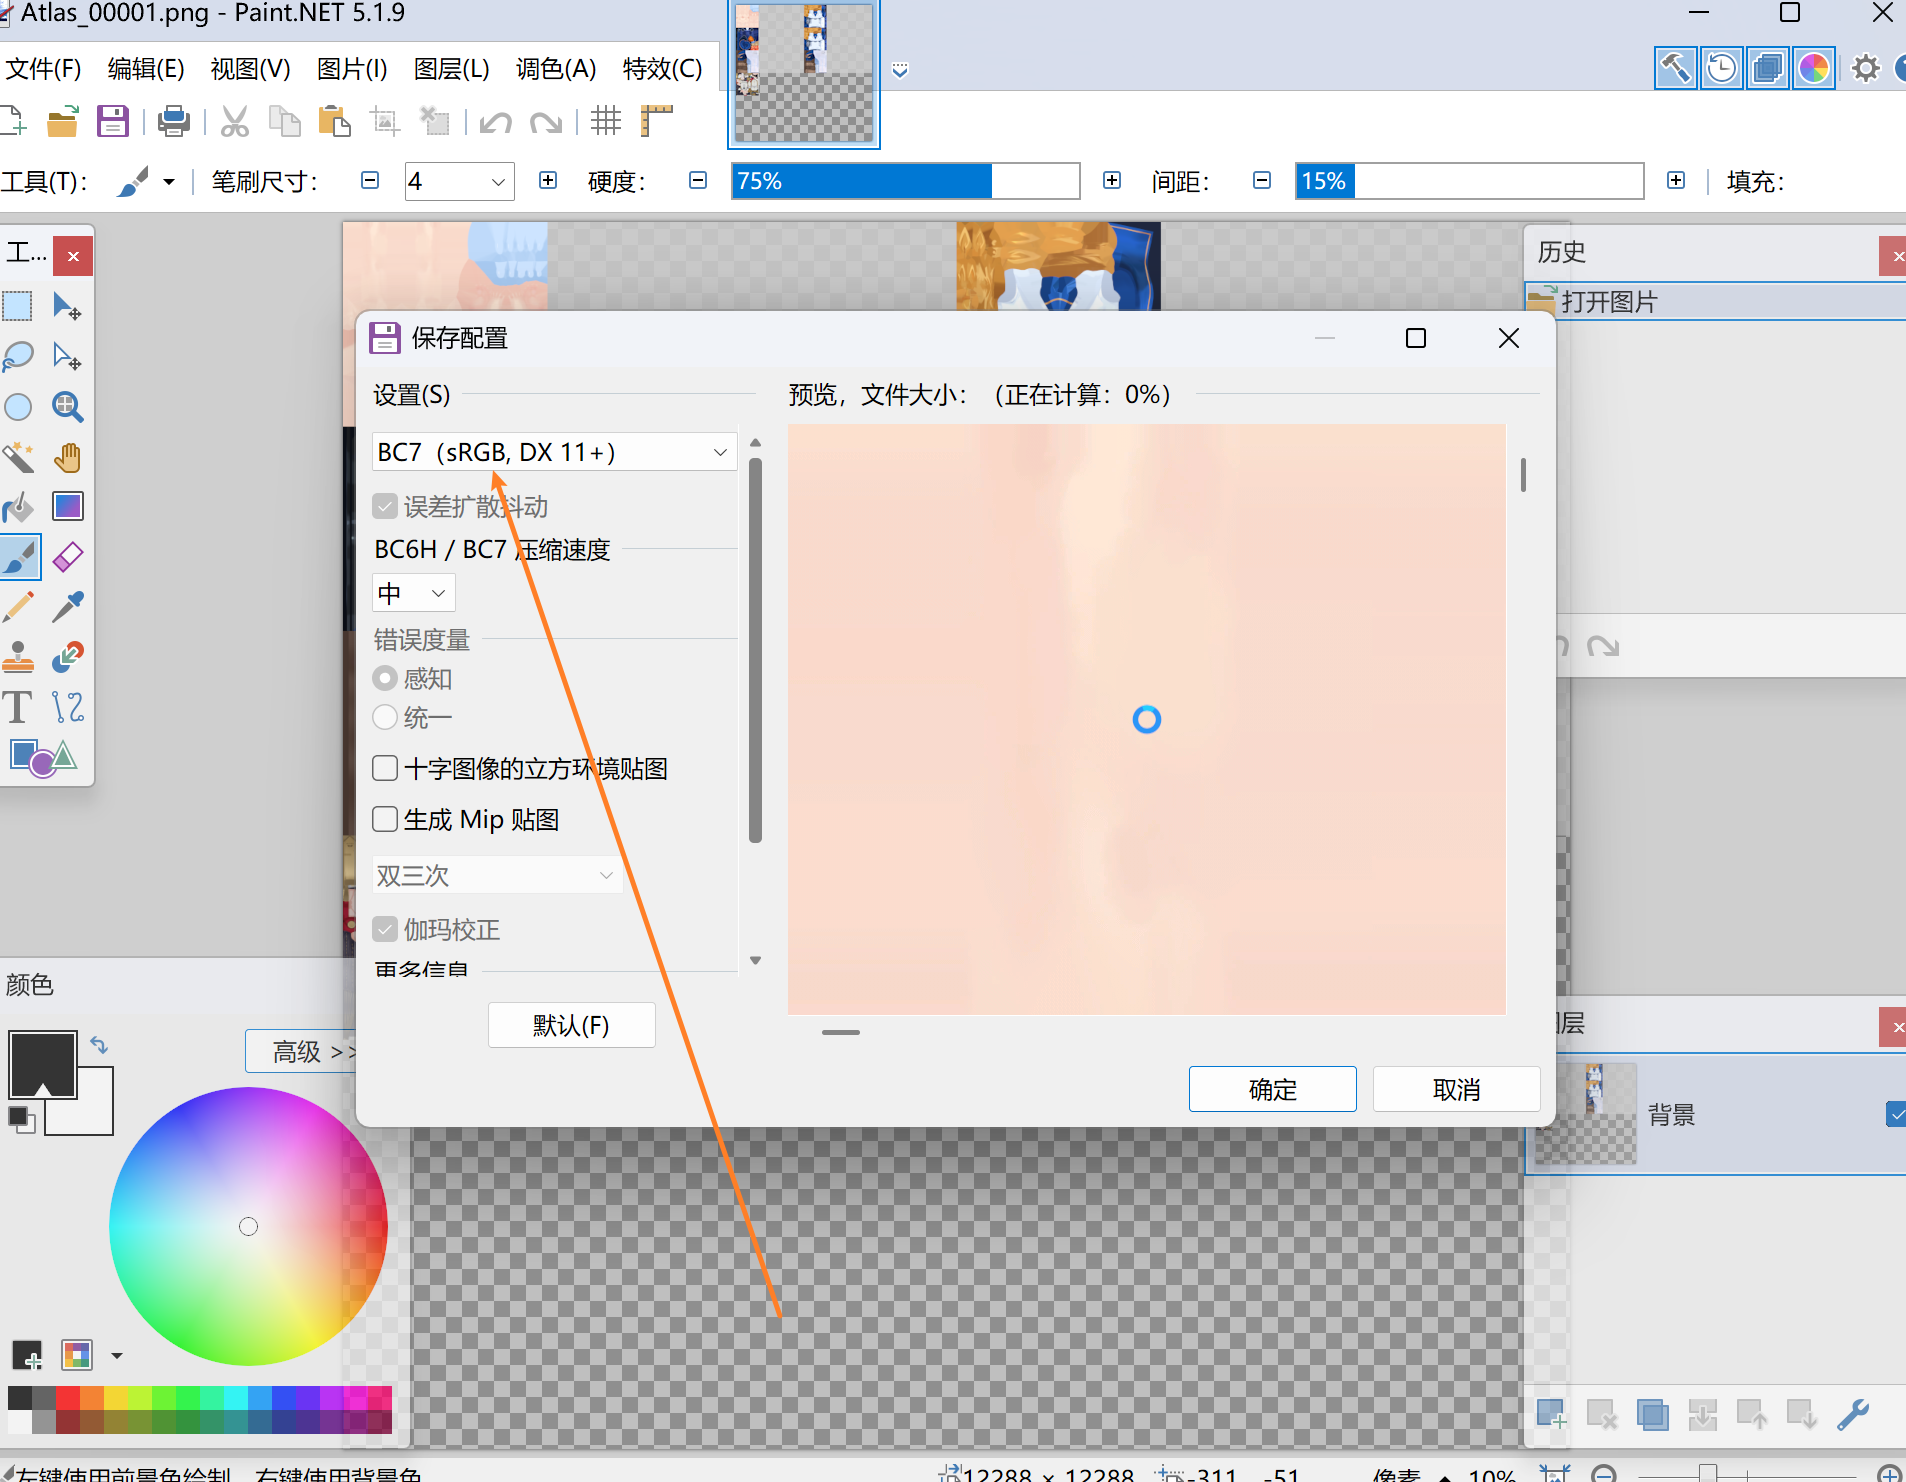The height and width of the screenshot is (1482, 1906).
Task: Open the brush size dropdown
Action: point(497,182)
